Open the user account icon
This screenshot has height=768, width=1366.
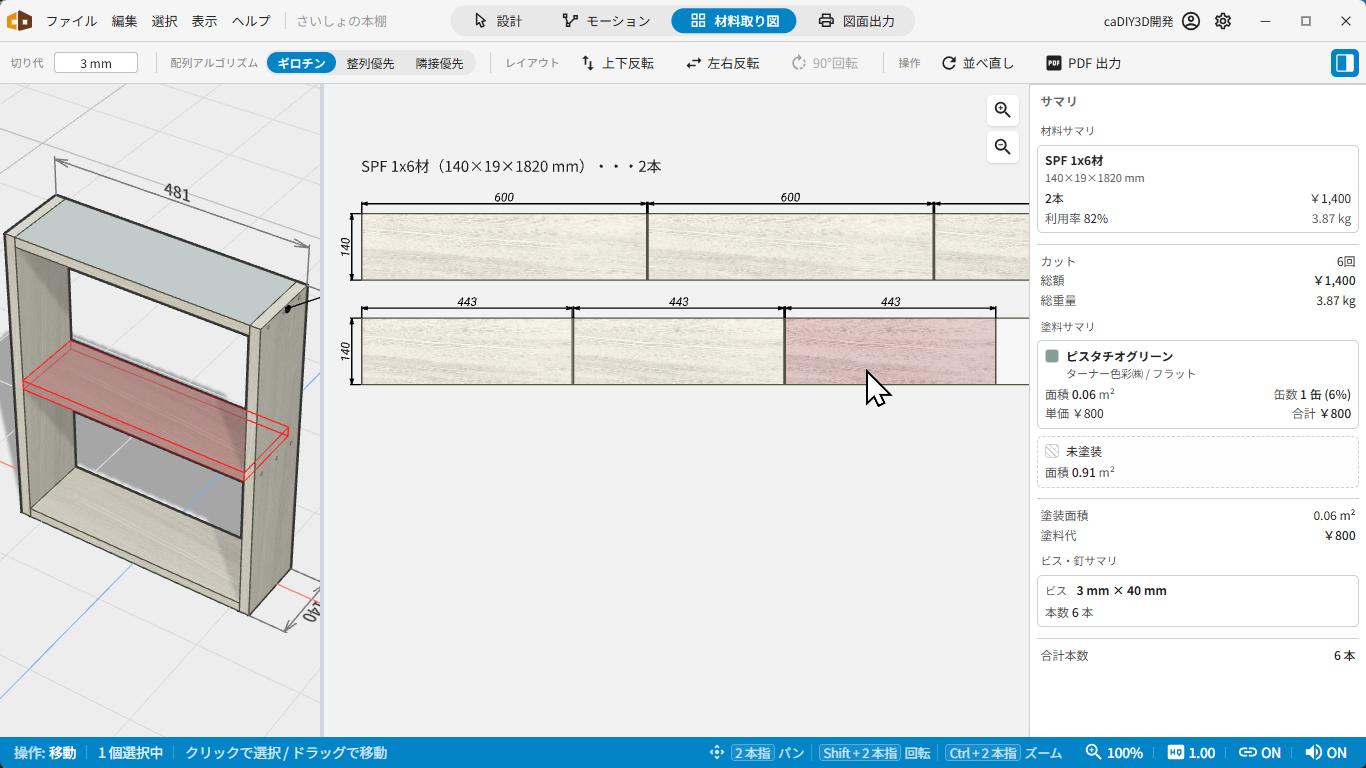(1191, 21)
